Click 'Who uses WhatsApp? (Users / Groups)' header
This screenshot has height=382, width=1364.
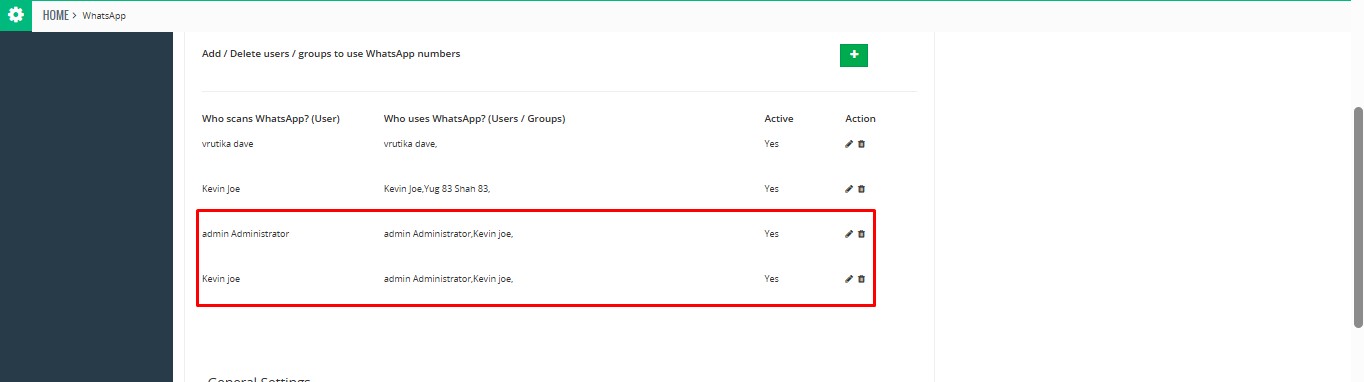[475, 119]
